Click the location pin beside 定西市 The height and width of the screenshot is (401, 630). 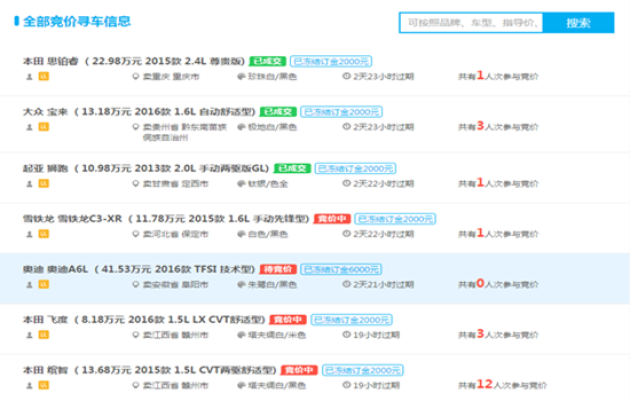tap(136, 184)
